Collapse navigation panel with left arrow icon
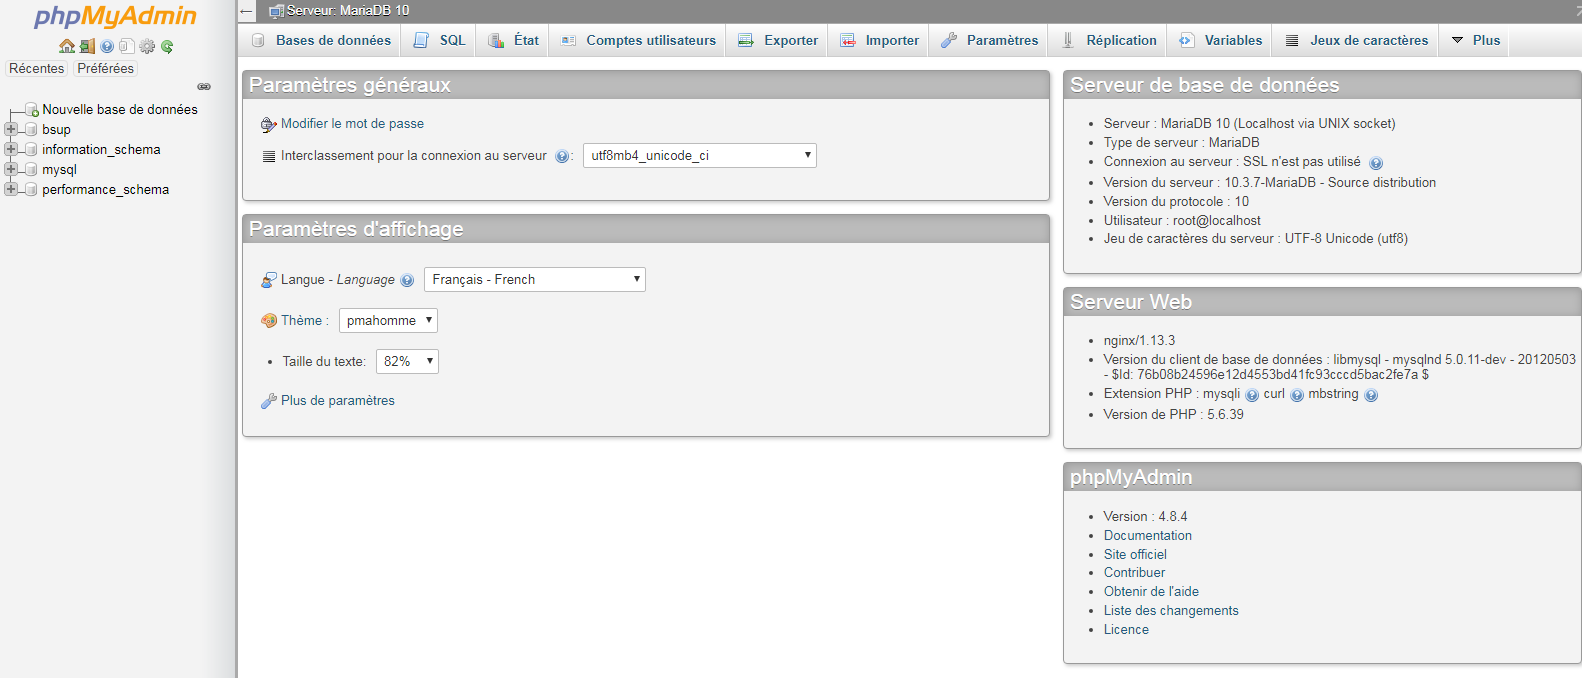This screenshot has height=678, width=1582. point(247,11)
